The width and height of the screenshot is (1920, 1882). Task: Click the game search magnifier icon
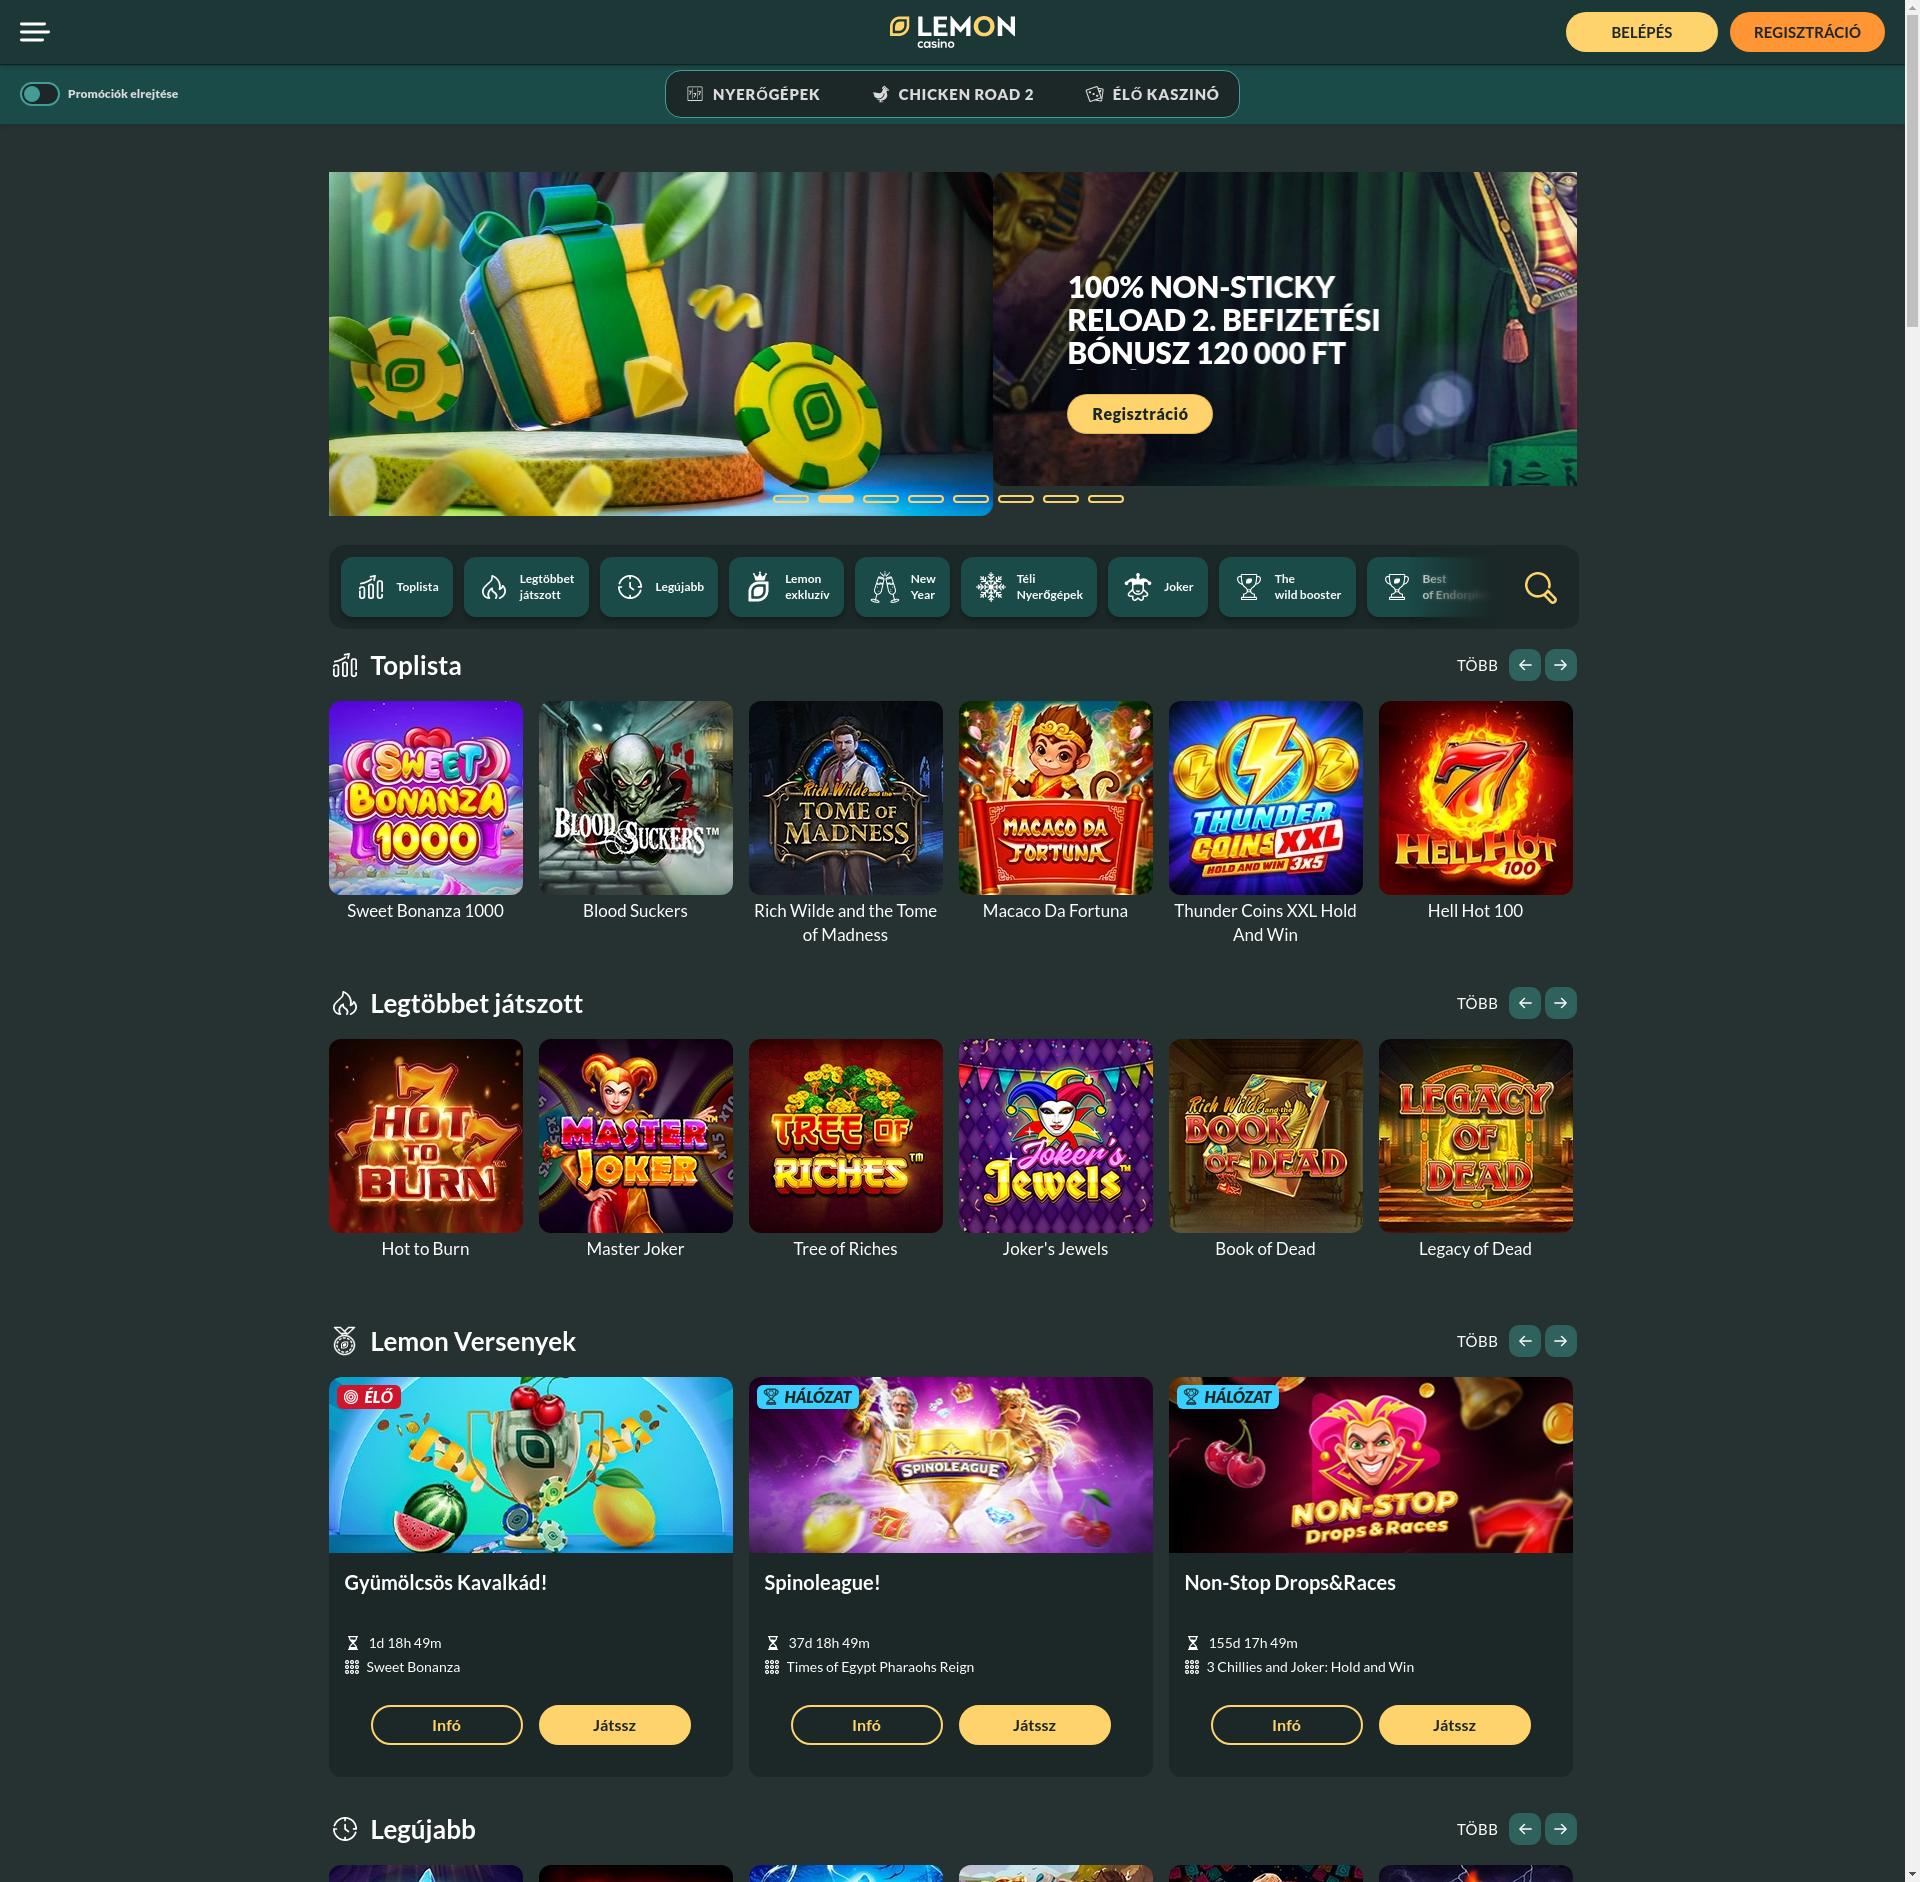pos(1540,587)
